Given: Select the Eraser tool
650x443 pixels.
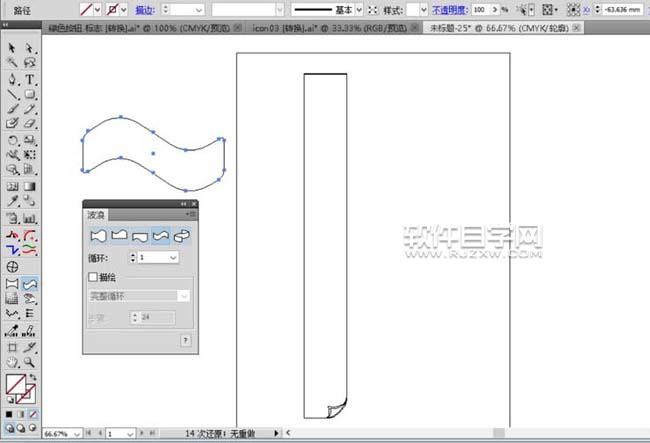Looking at the screenshot, I should [29, 123].
